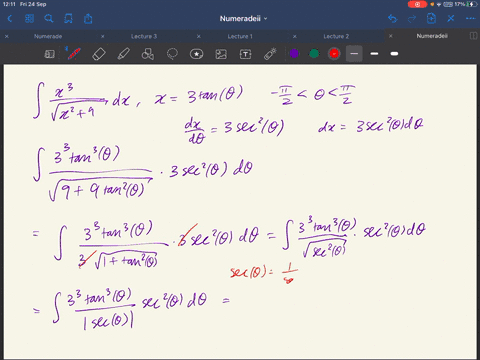This screenshot has height=360, width=480.
Task: Open the share/export icon
Action: point(88,18)
